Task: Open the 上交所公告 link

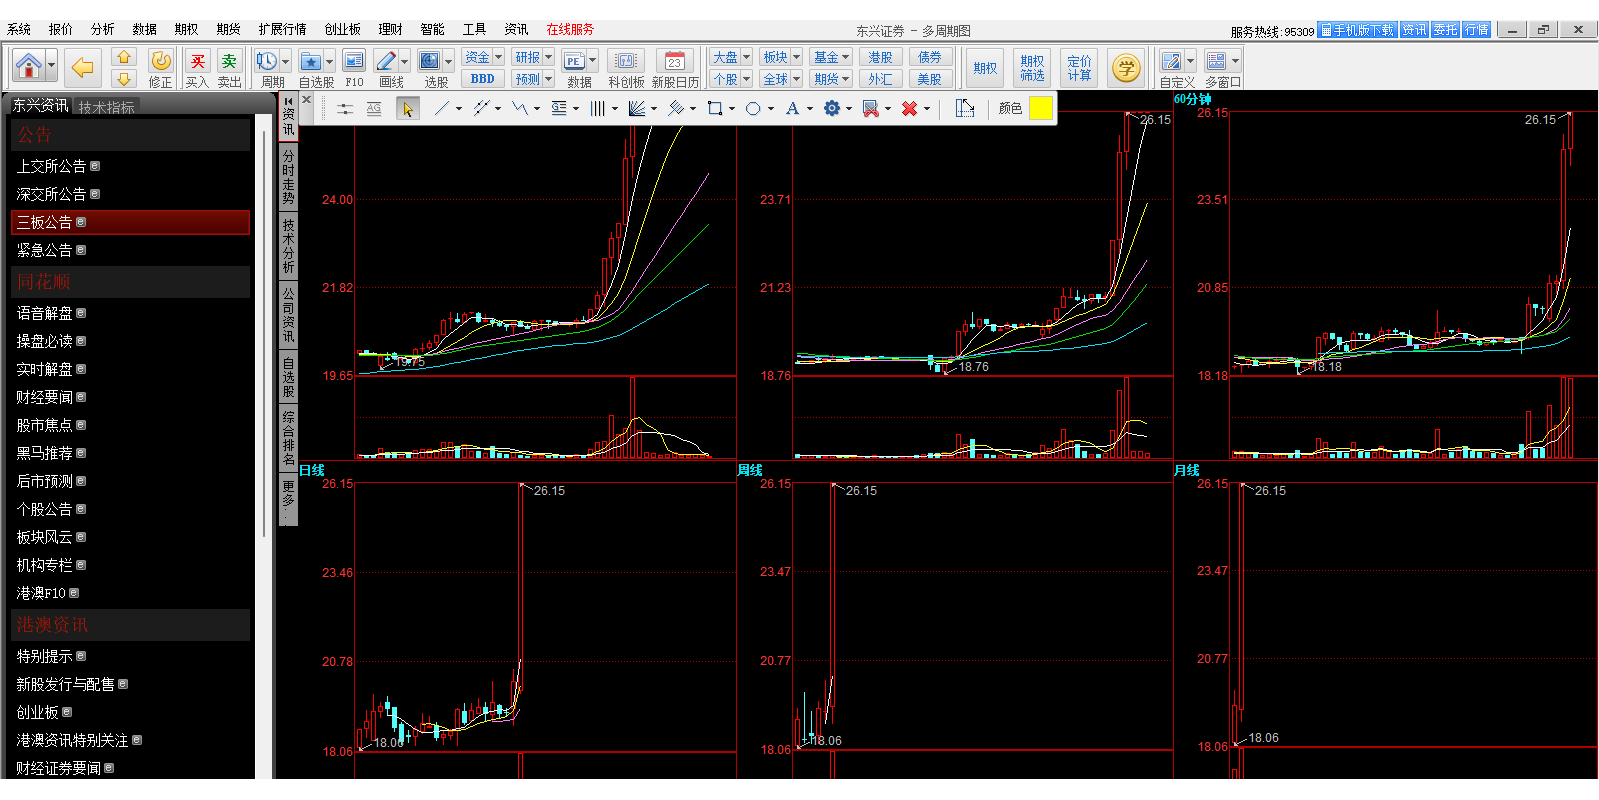Action: pos(51,166)
